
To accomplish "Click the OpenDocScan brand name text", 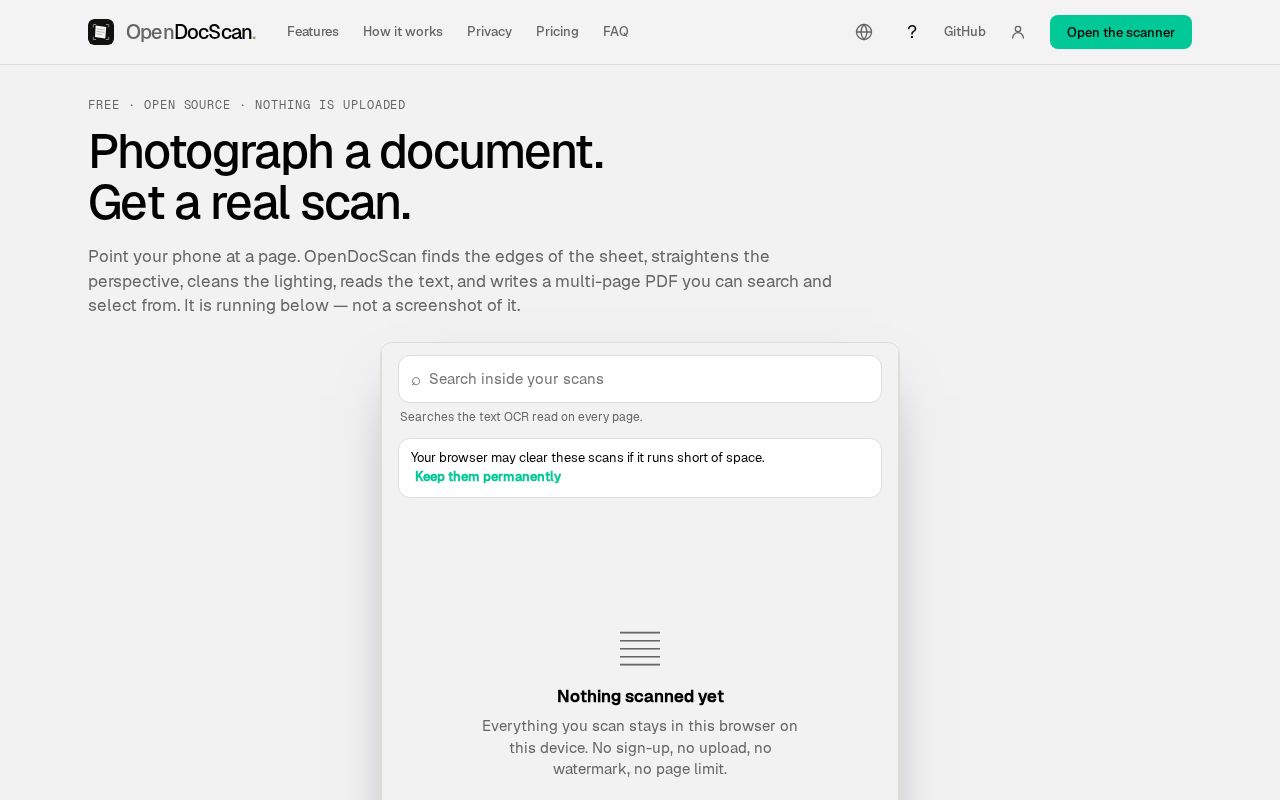I will [x=191, y=32].
